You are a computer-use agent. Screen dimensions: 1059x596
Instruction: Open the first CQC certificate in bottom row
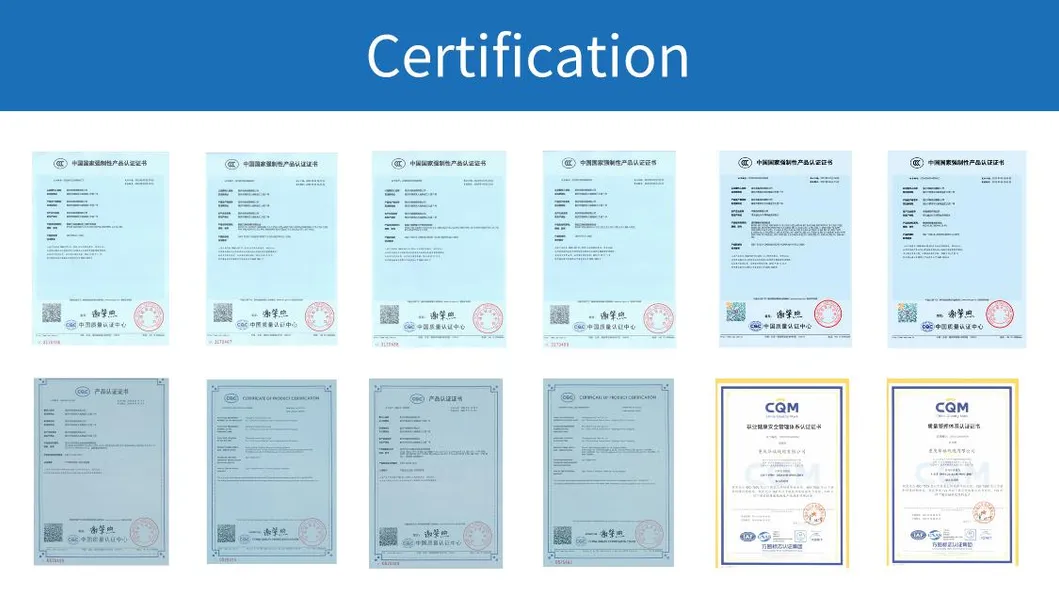101,472
